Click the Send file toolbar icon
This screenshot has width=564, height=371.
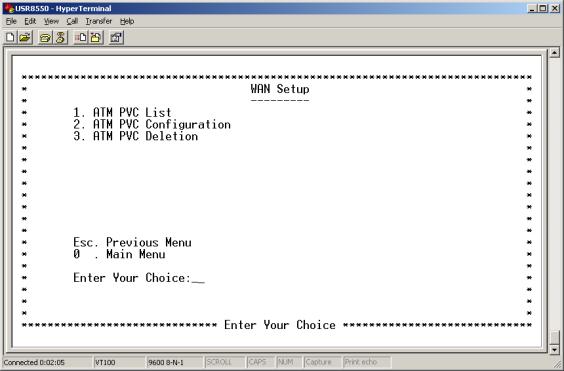(x=81, y=37)
